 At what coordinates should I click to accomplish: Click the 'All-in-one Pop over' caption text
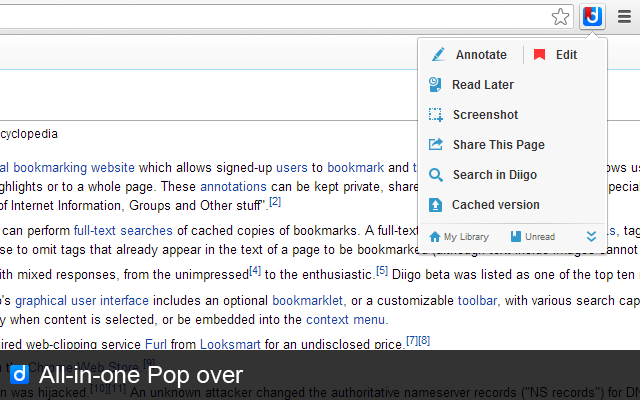click(x=141, y=375)
